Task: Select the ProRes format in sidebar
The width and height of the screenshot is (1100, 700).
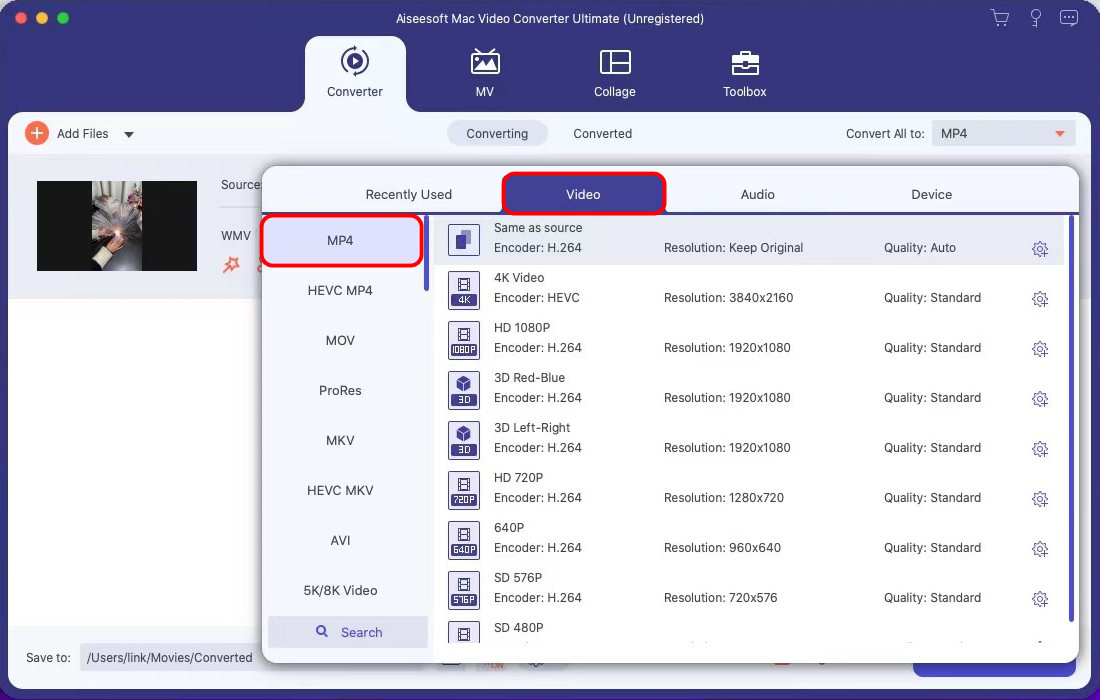Action: 340,390
